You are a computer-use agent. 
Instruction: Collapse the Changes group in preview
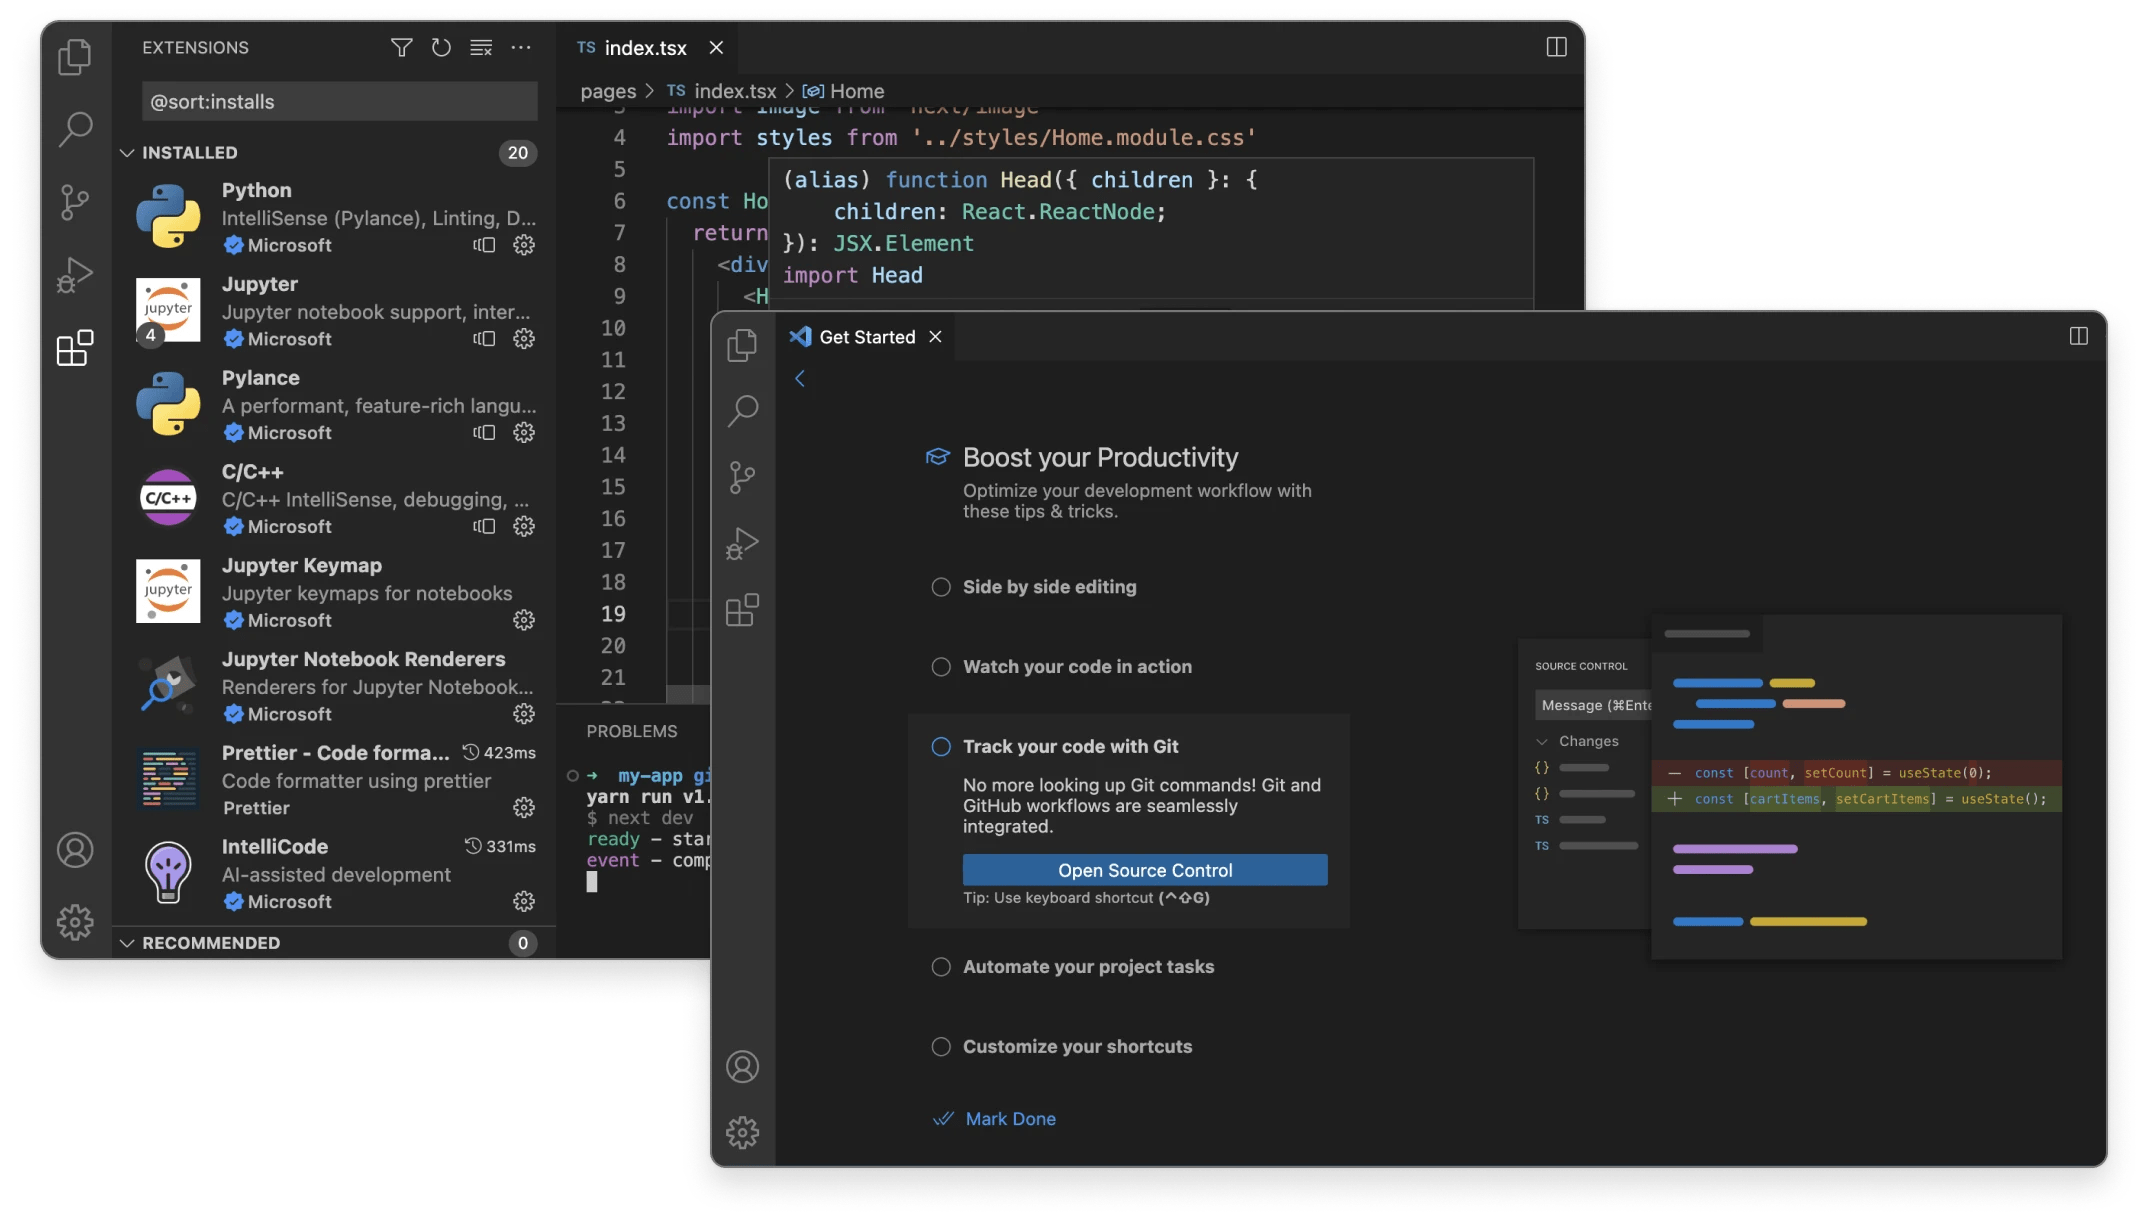coord(1542,741)
